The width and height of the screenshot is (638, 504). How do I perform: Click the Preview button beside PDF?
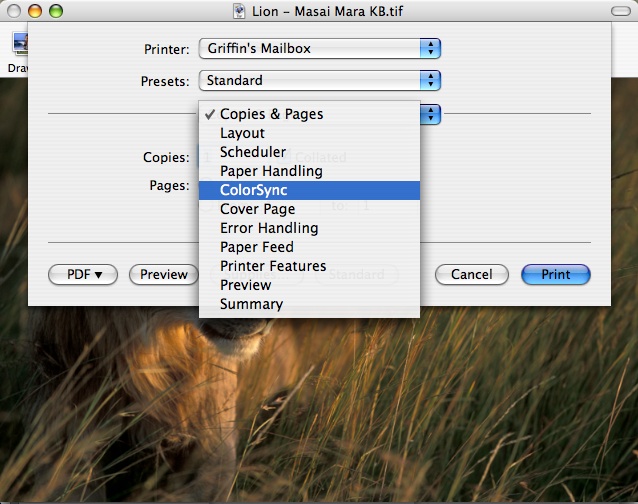tap(163, 274)
